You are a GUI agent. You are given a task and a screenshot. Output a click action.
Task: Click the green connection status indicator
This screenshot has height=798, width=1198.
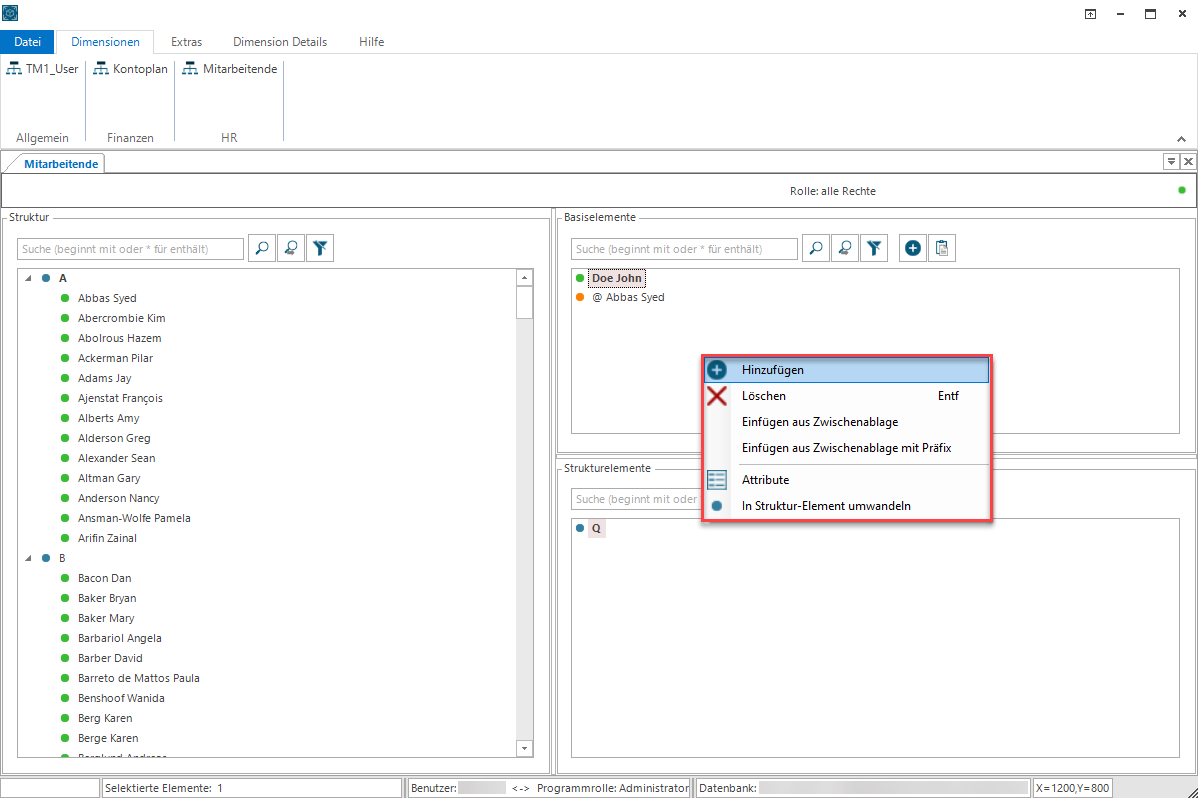click(1182, 190)
